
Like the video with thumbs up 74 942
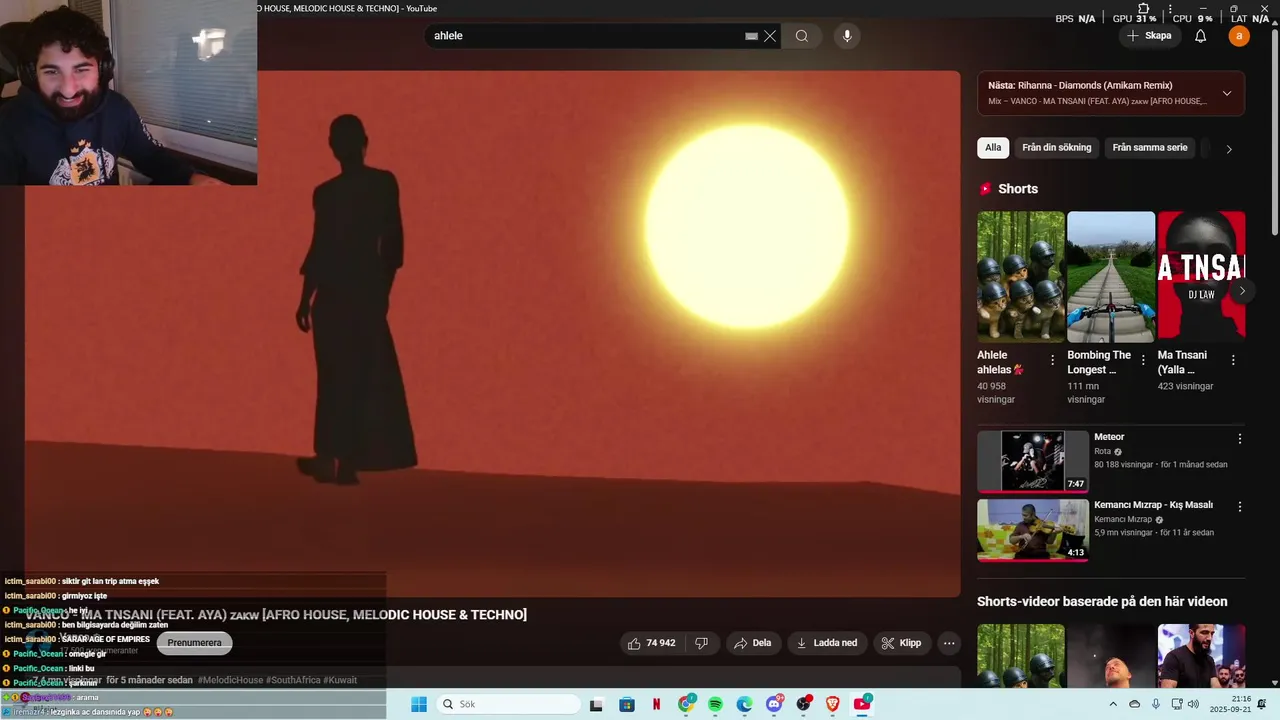coord(651,643)
